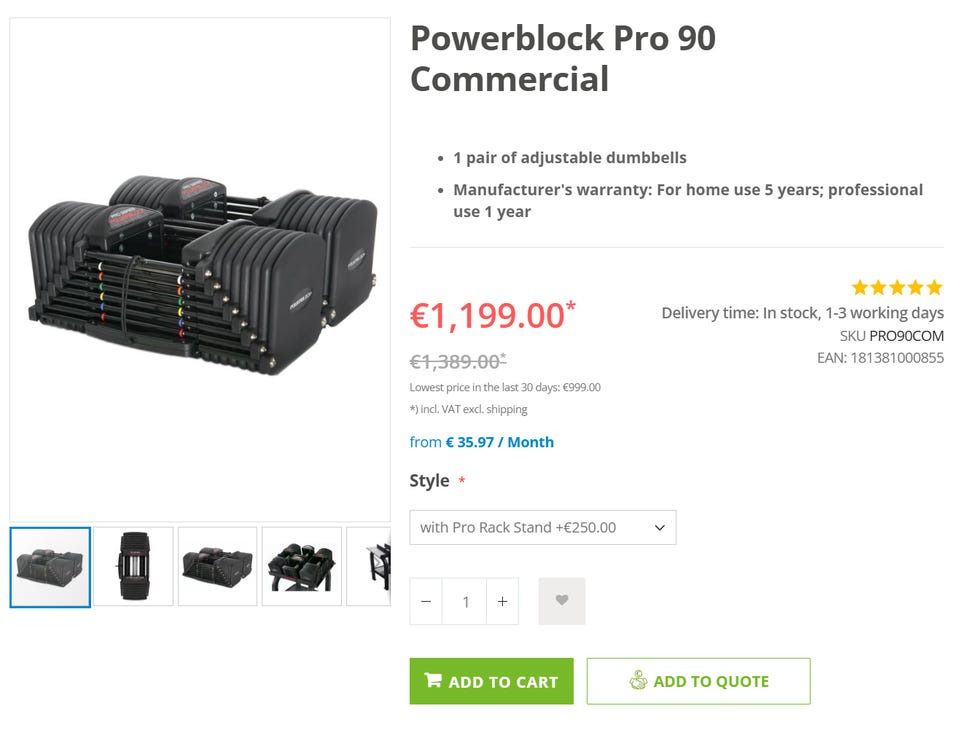
Task: Click the quote icon on Add to Quote
Action: point(638,681)
